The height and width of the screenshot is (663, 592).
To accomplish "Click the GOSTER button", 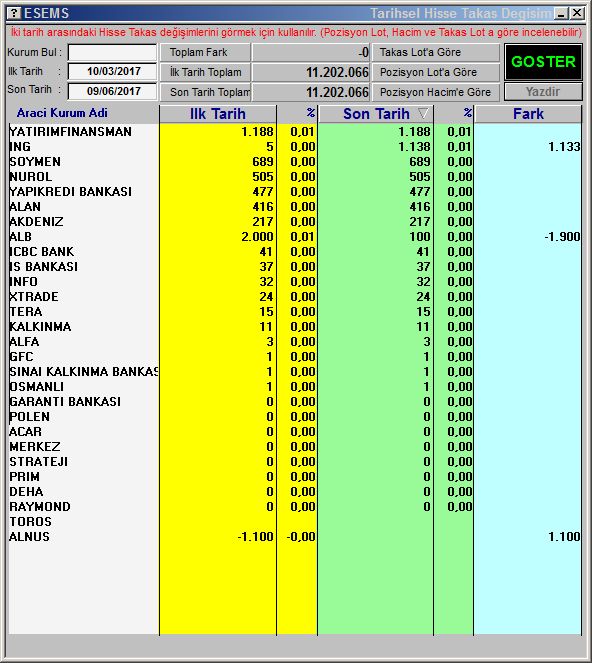I will coord(543,62).
